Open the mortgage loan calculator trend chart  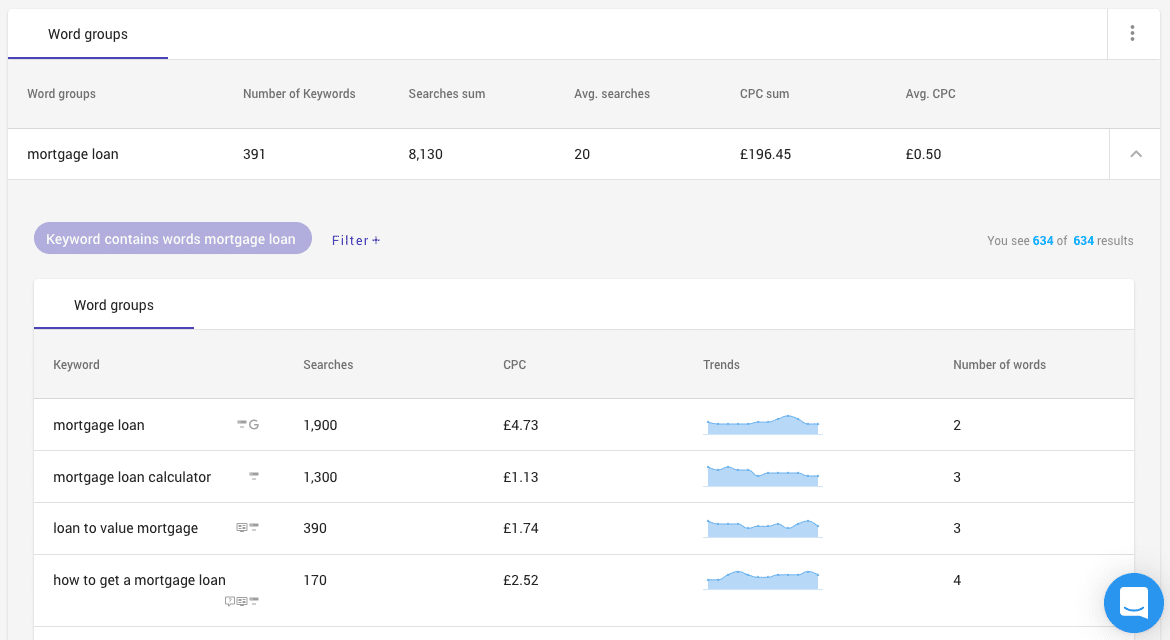click(763, 476)
